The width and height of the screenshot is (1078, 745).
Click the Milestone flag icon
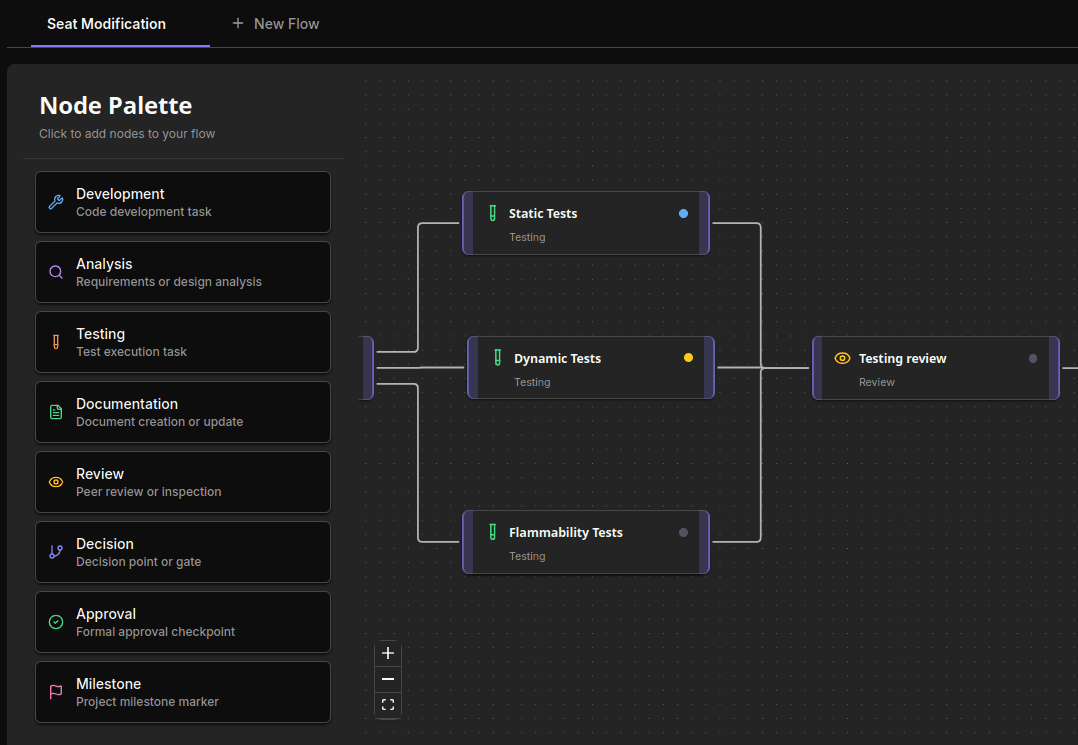(x=55, y=691)
